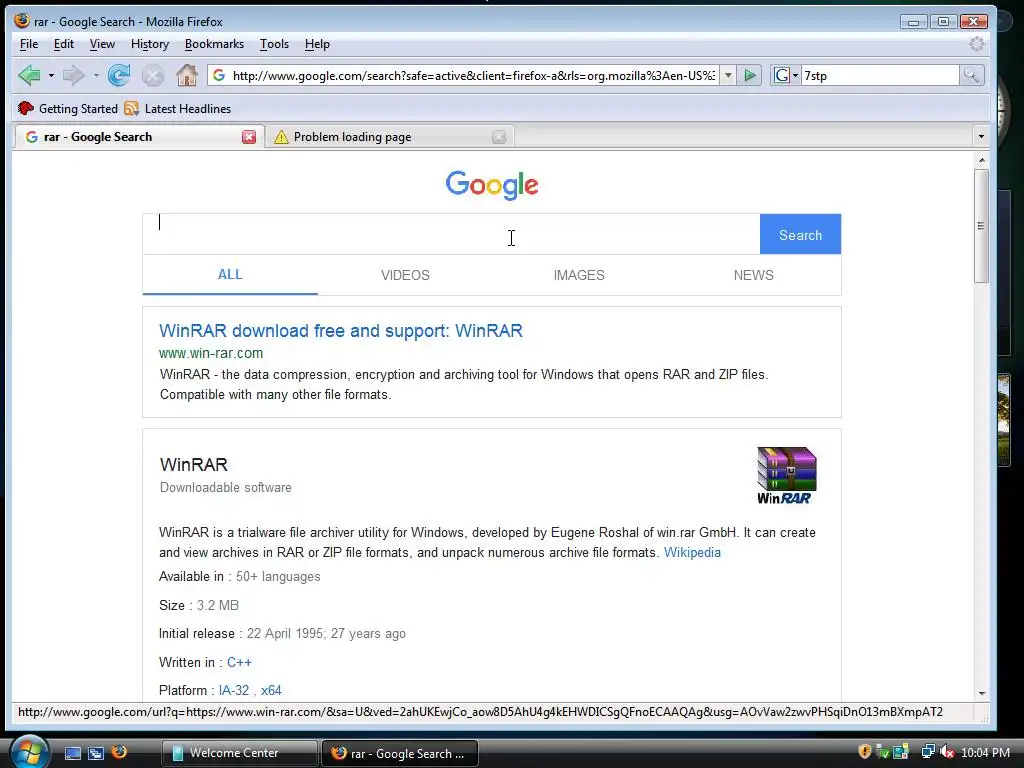Open the Wikipedia link

point(692,552)
